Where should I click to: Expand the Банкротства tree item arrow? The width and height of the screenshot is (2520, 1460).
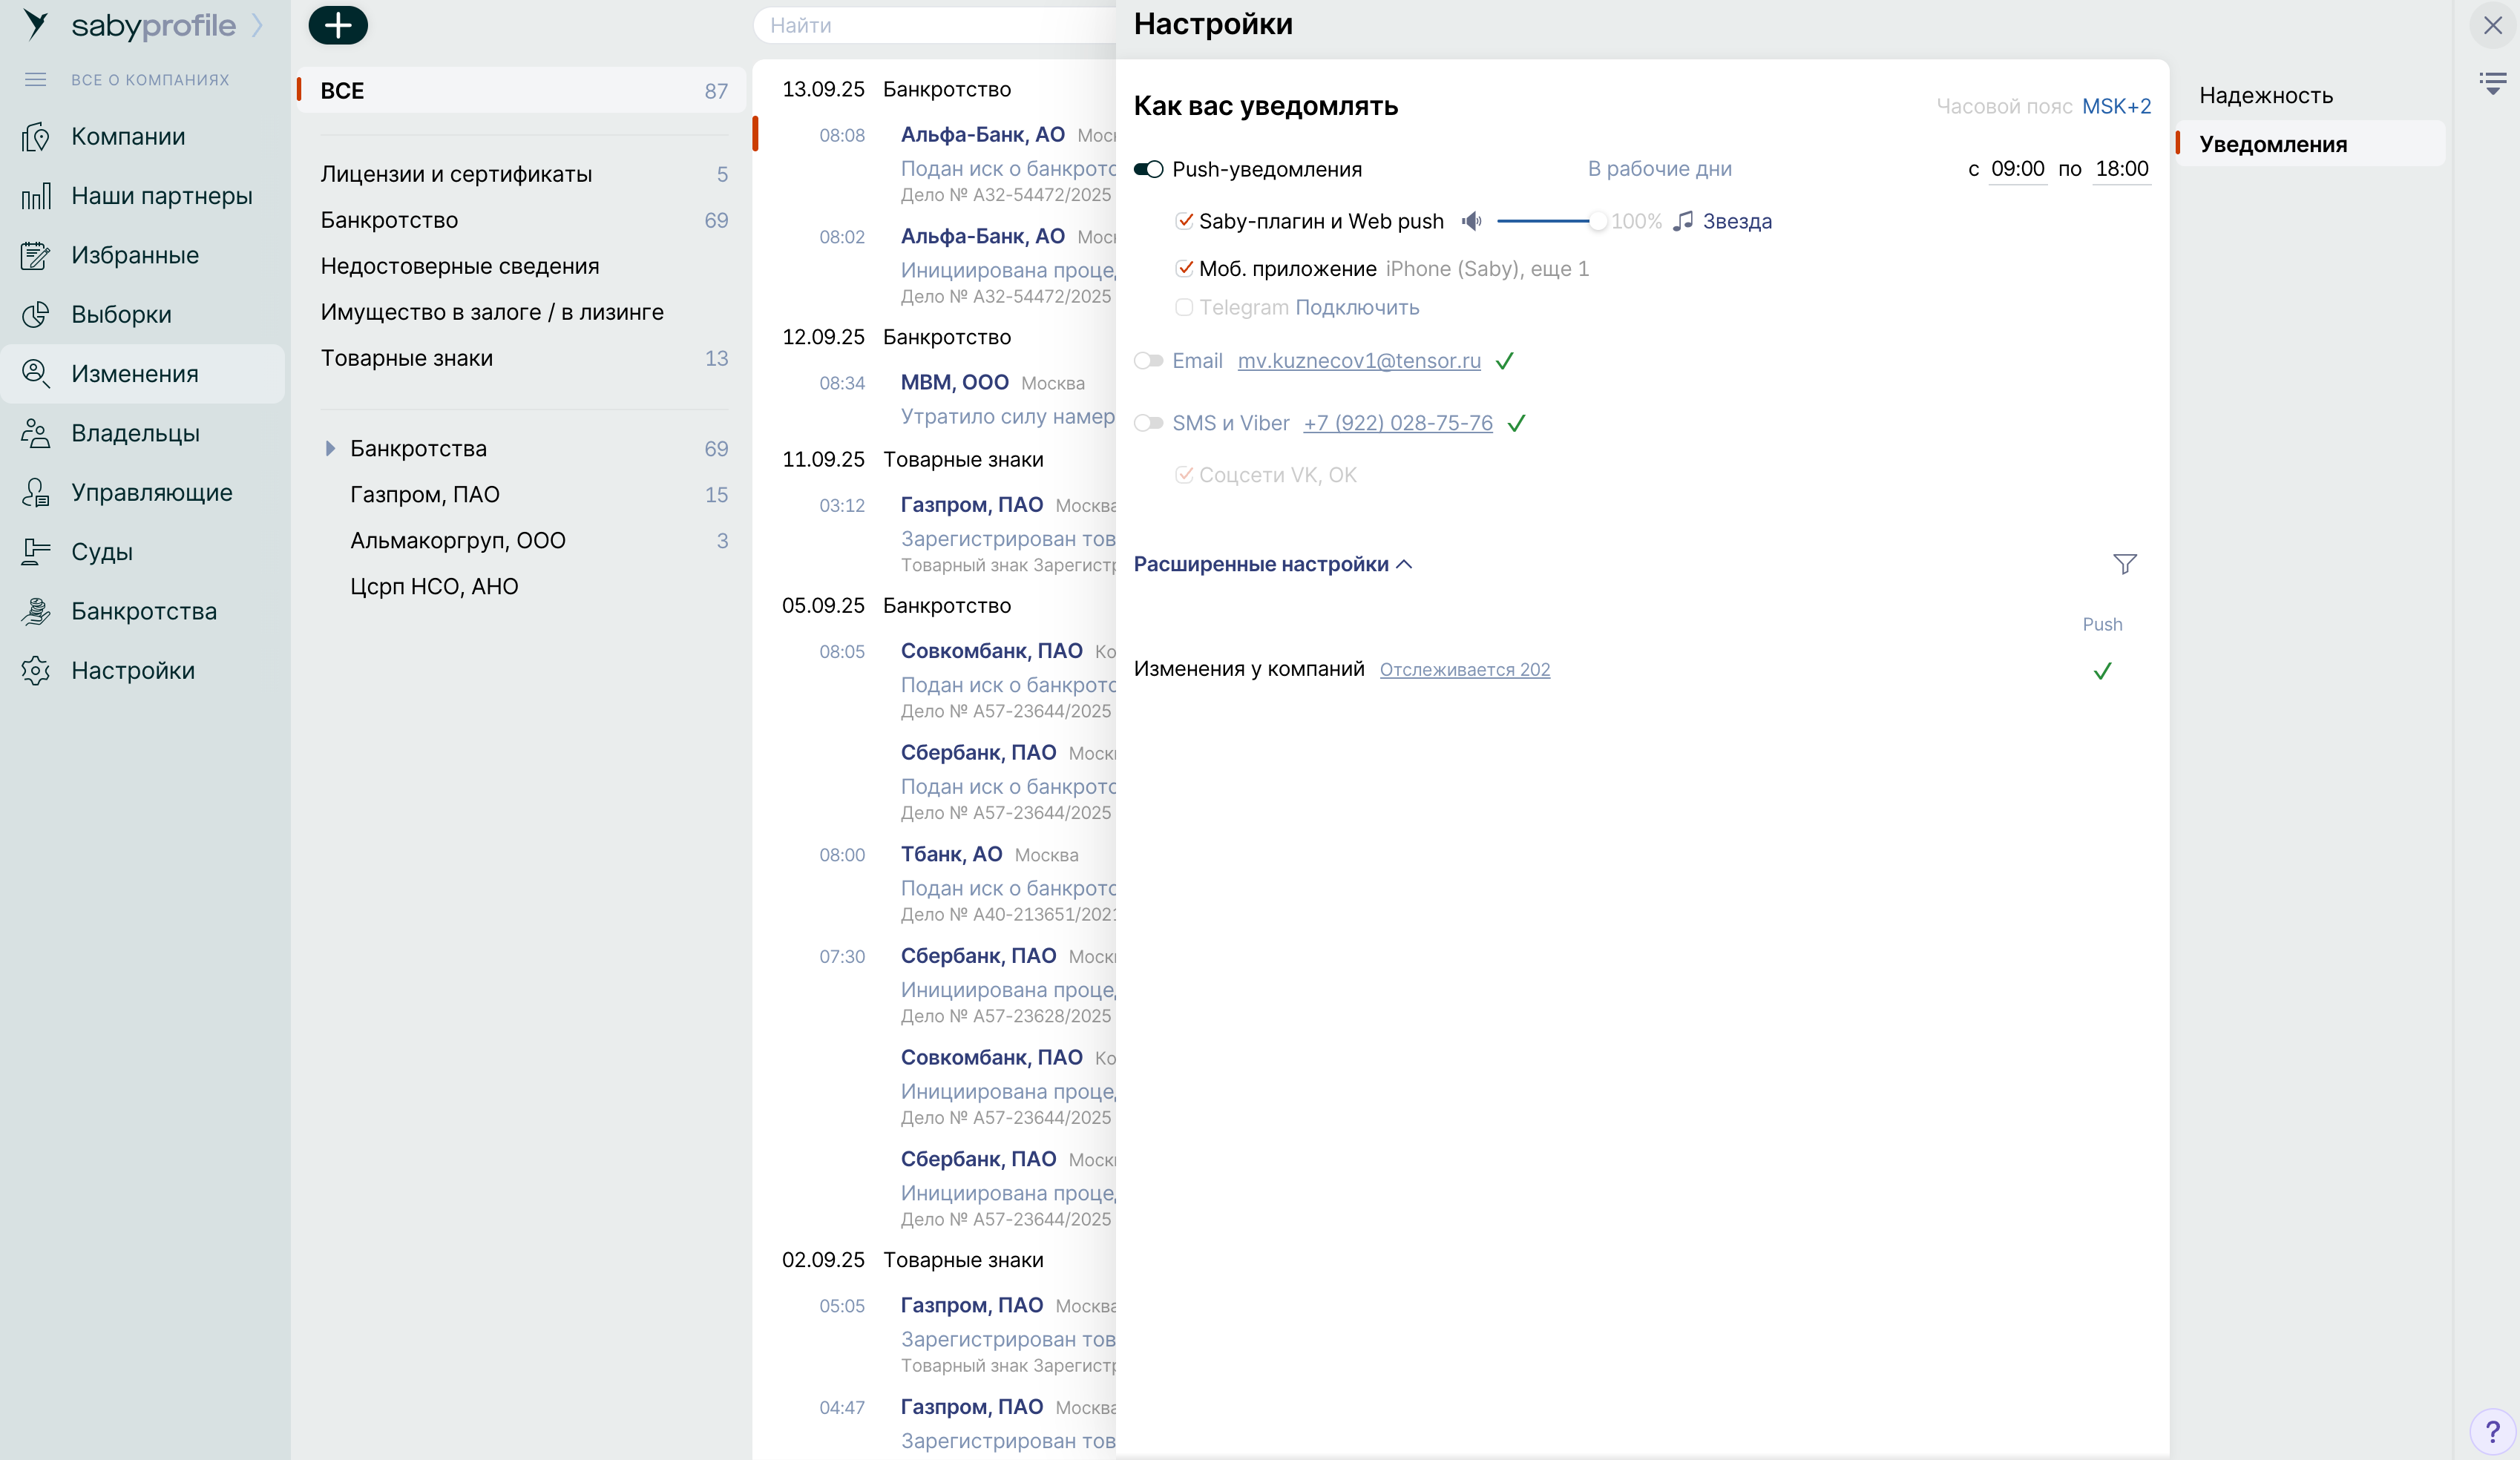coord(330,449)
